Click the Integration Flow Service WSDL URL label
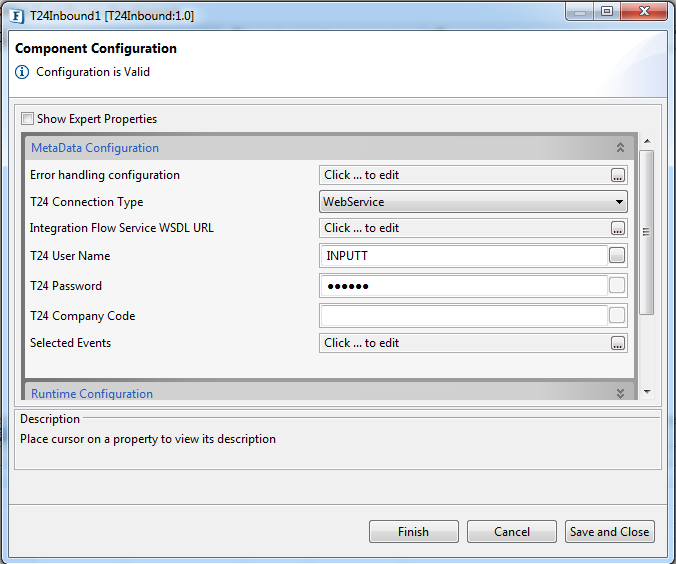 click(122, 228)
